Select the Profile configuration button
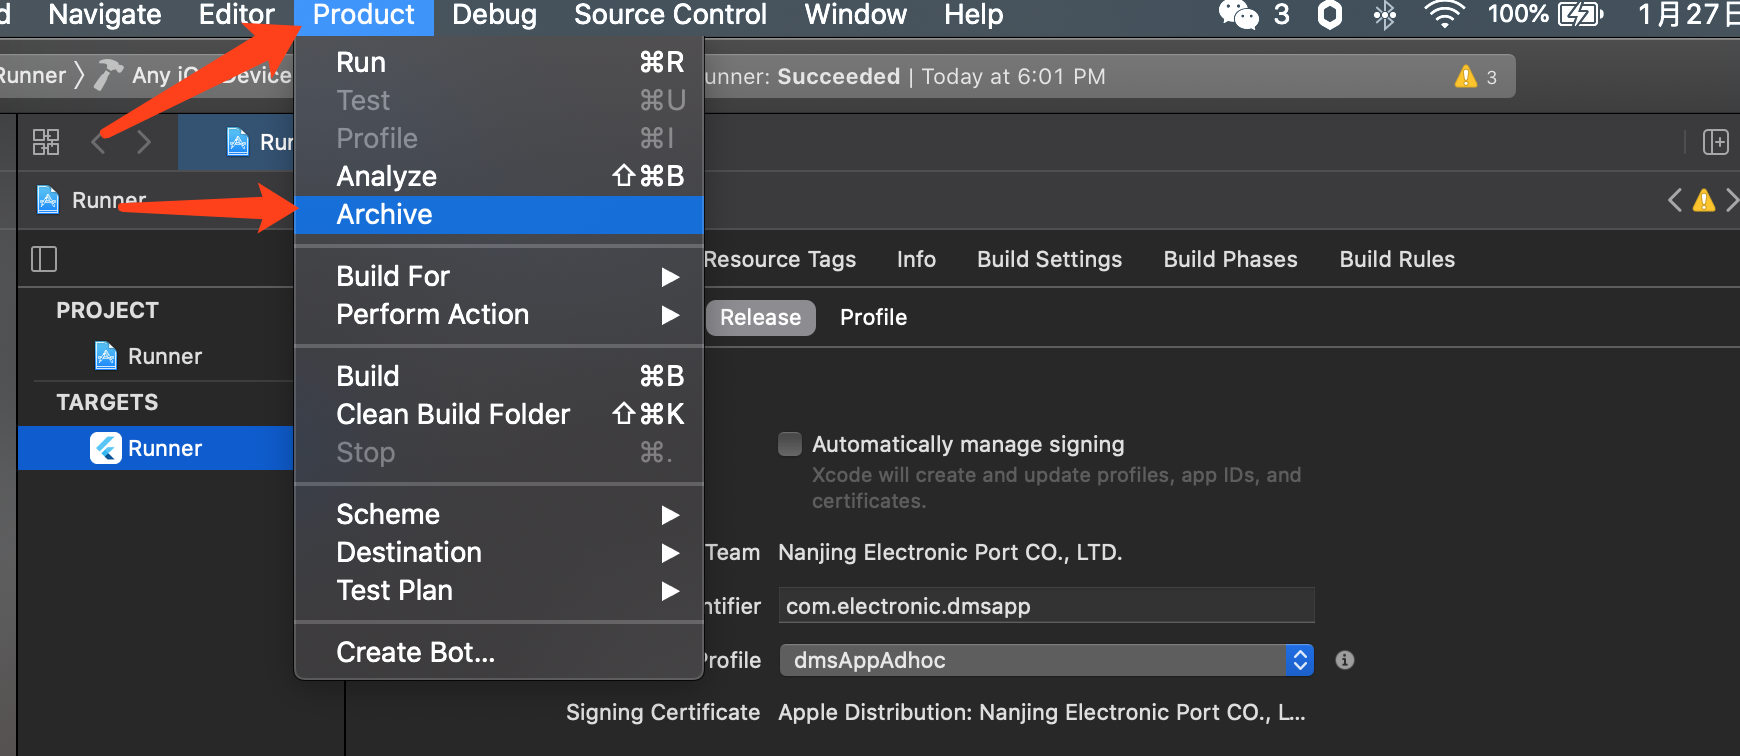This screenshot has height=756, width=1740. (x=873, y=317)
